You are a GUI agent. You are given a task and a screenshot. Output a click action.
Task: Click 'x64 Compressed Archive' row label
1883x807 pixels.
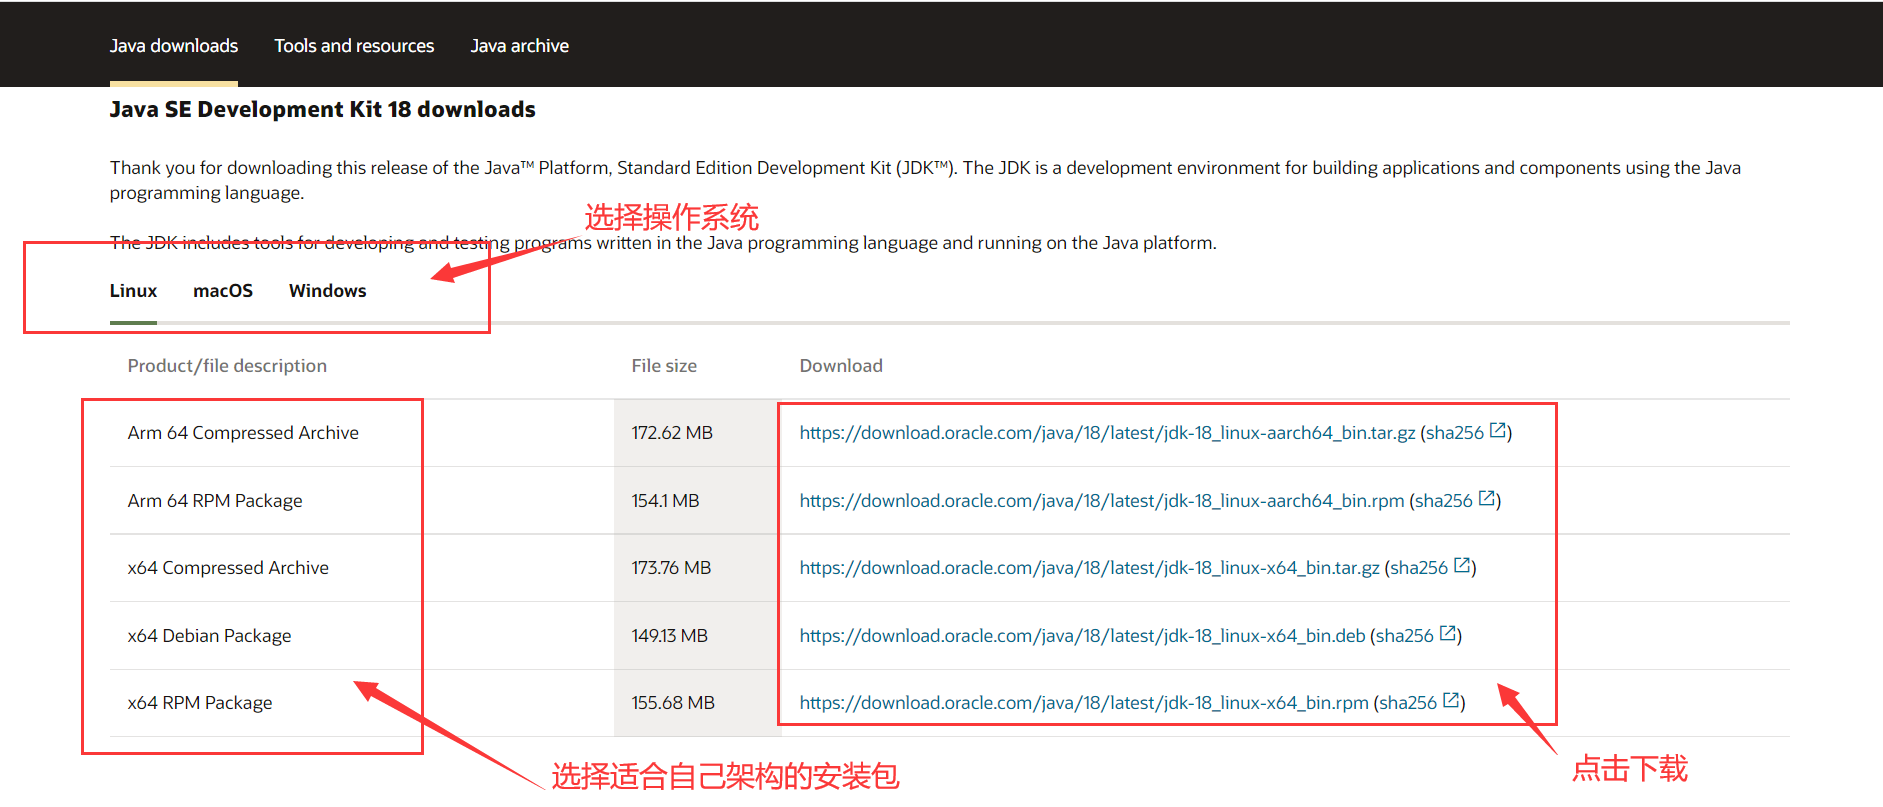pyautogui.click(x=228, y=568)
